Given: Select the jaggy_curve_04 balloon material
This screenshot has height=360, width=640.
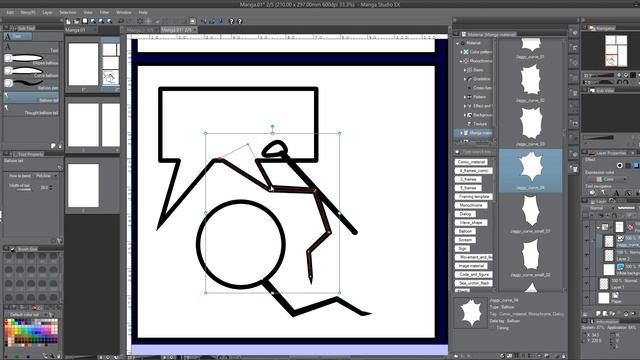Looking at the screenshot, I should tap(531, 170).
